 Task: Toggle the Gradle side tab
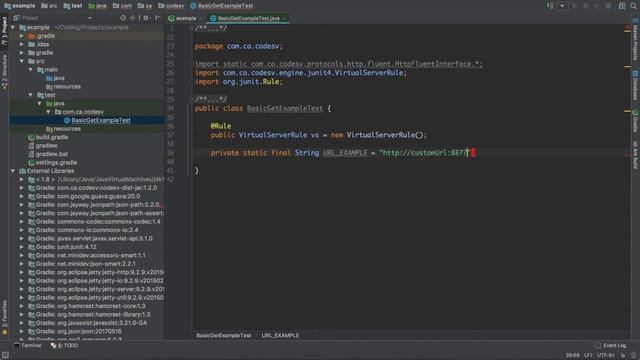[636, 121]
